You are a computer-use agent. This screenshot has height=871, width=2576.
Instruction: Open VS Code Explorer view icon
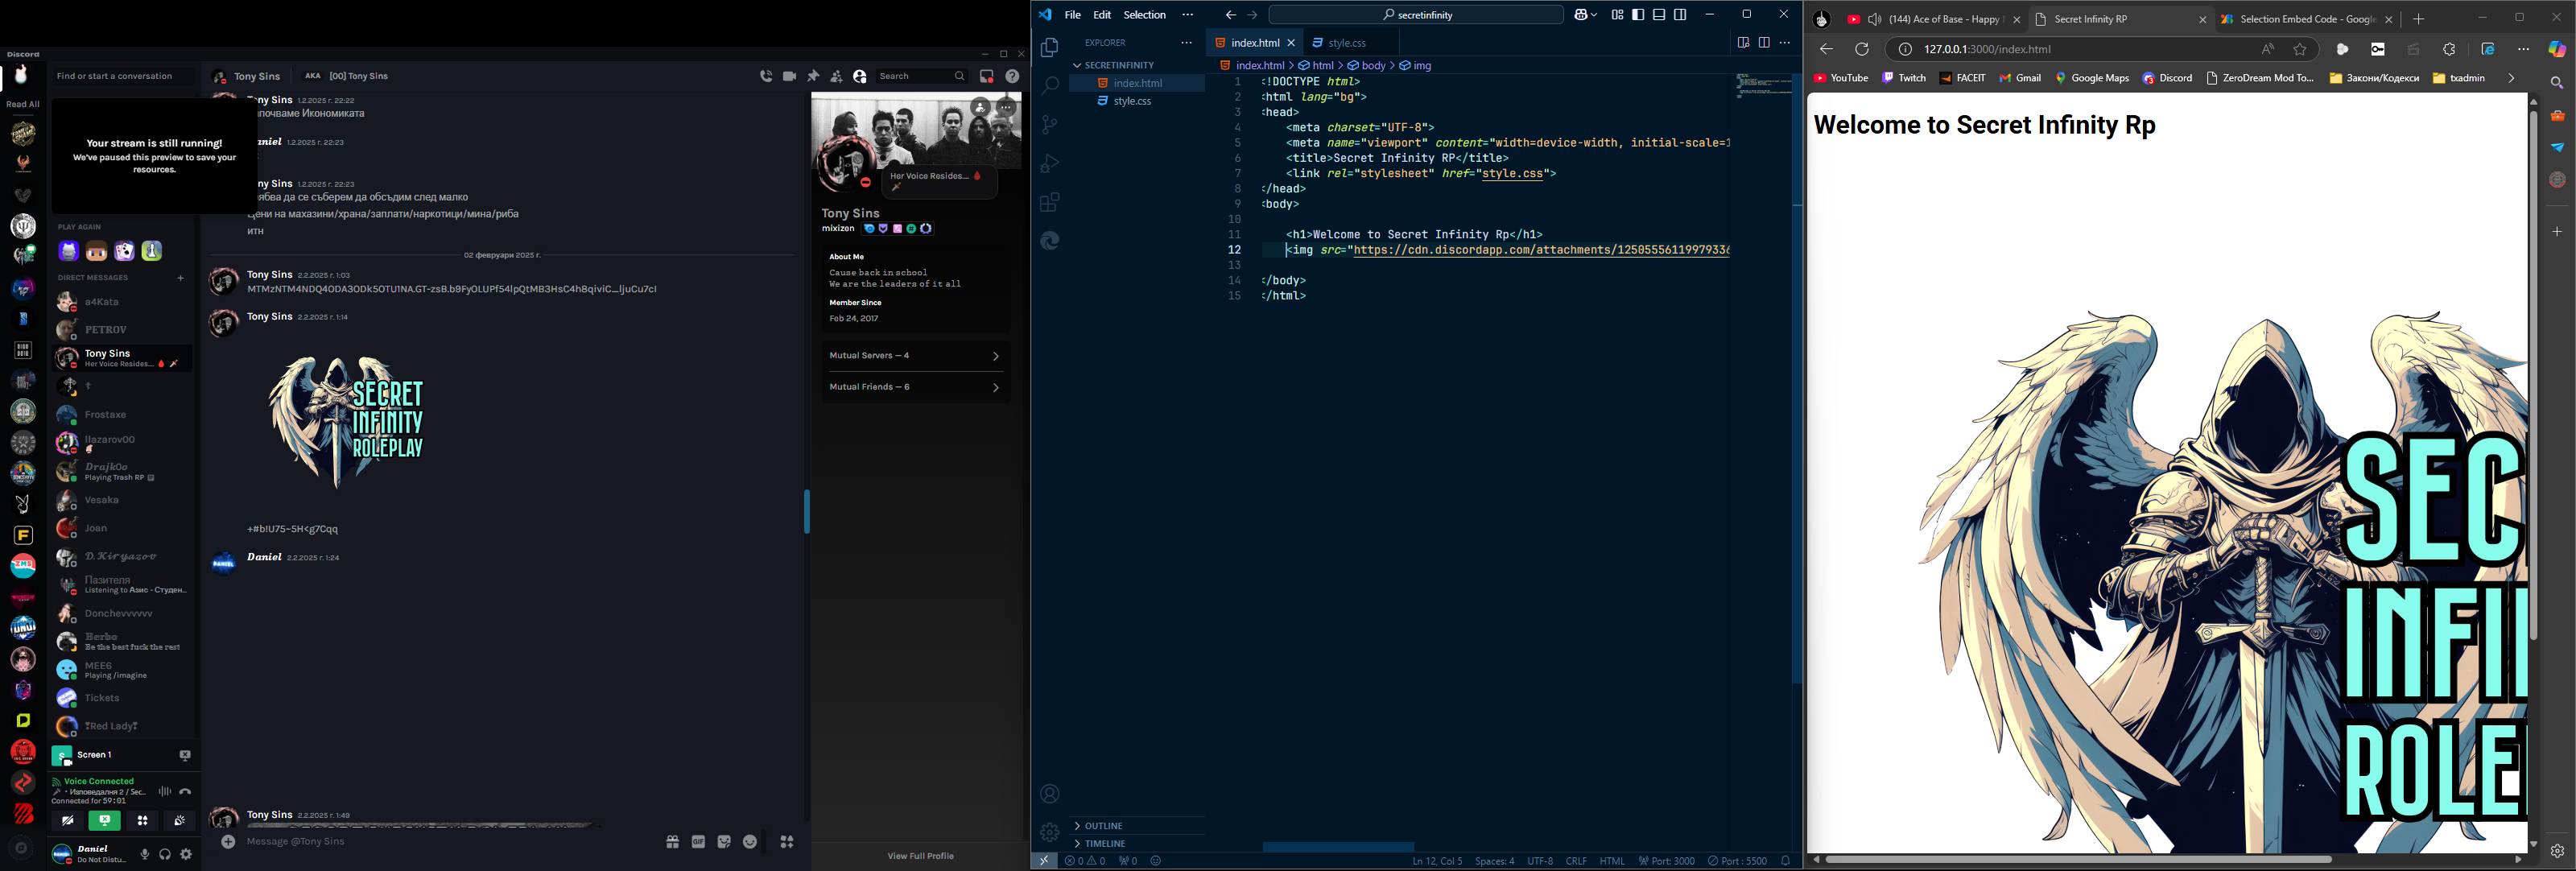(1049, 47)
